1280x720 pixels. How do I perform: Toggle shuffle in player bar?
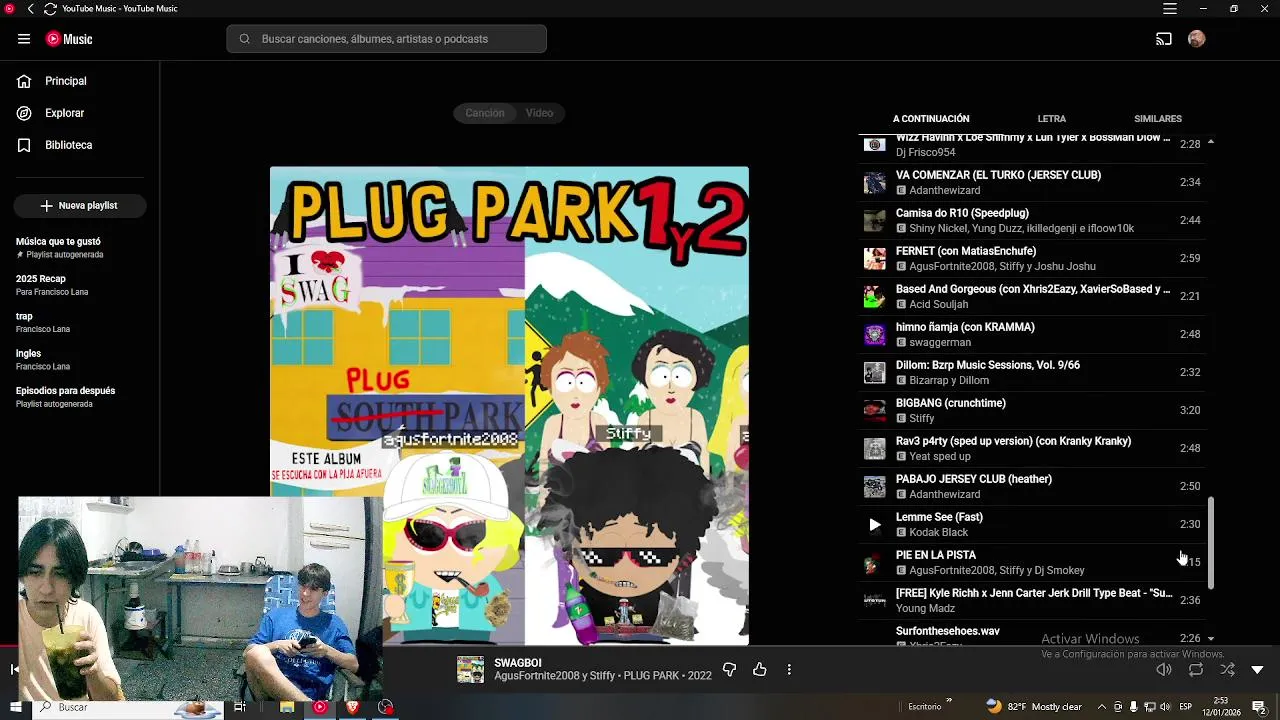1227,670
